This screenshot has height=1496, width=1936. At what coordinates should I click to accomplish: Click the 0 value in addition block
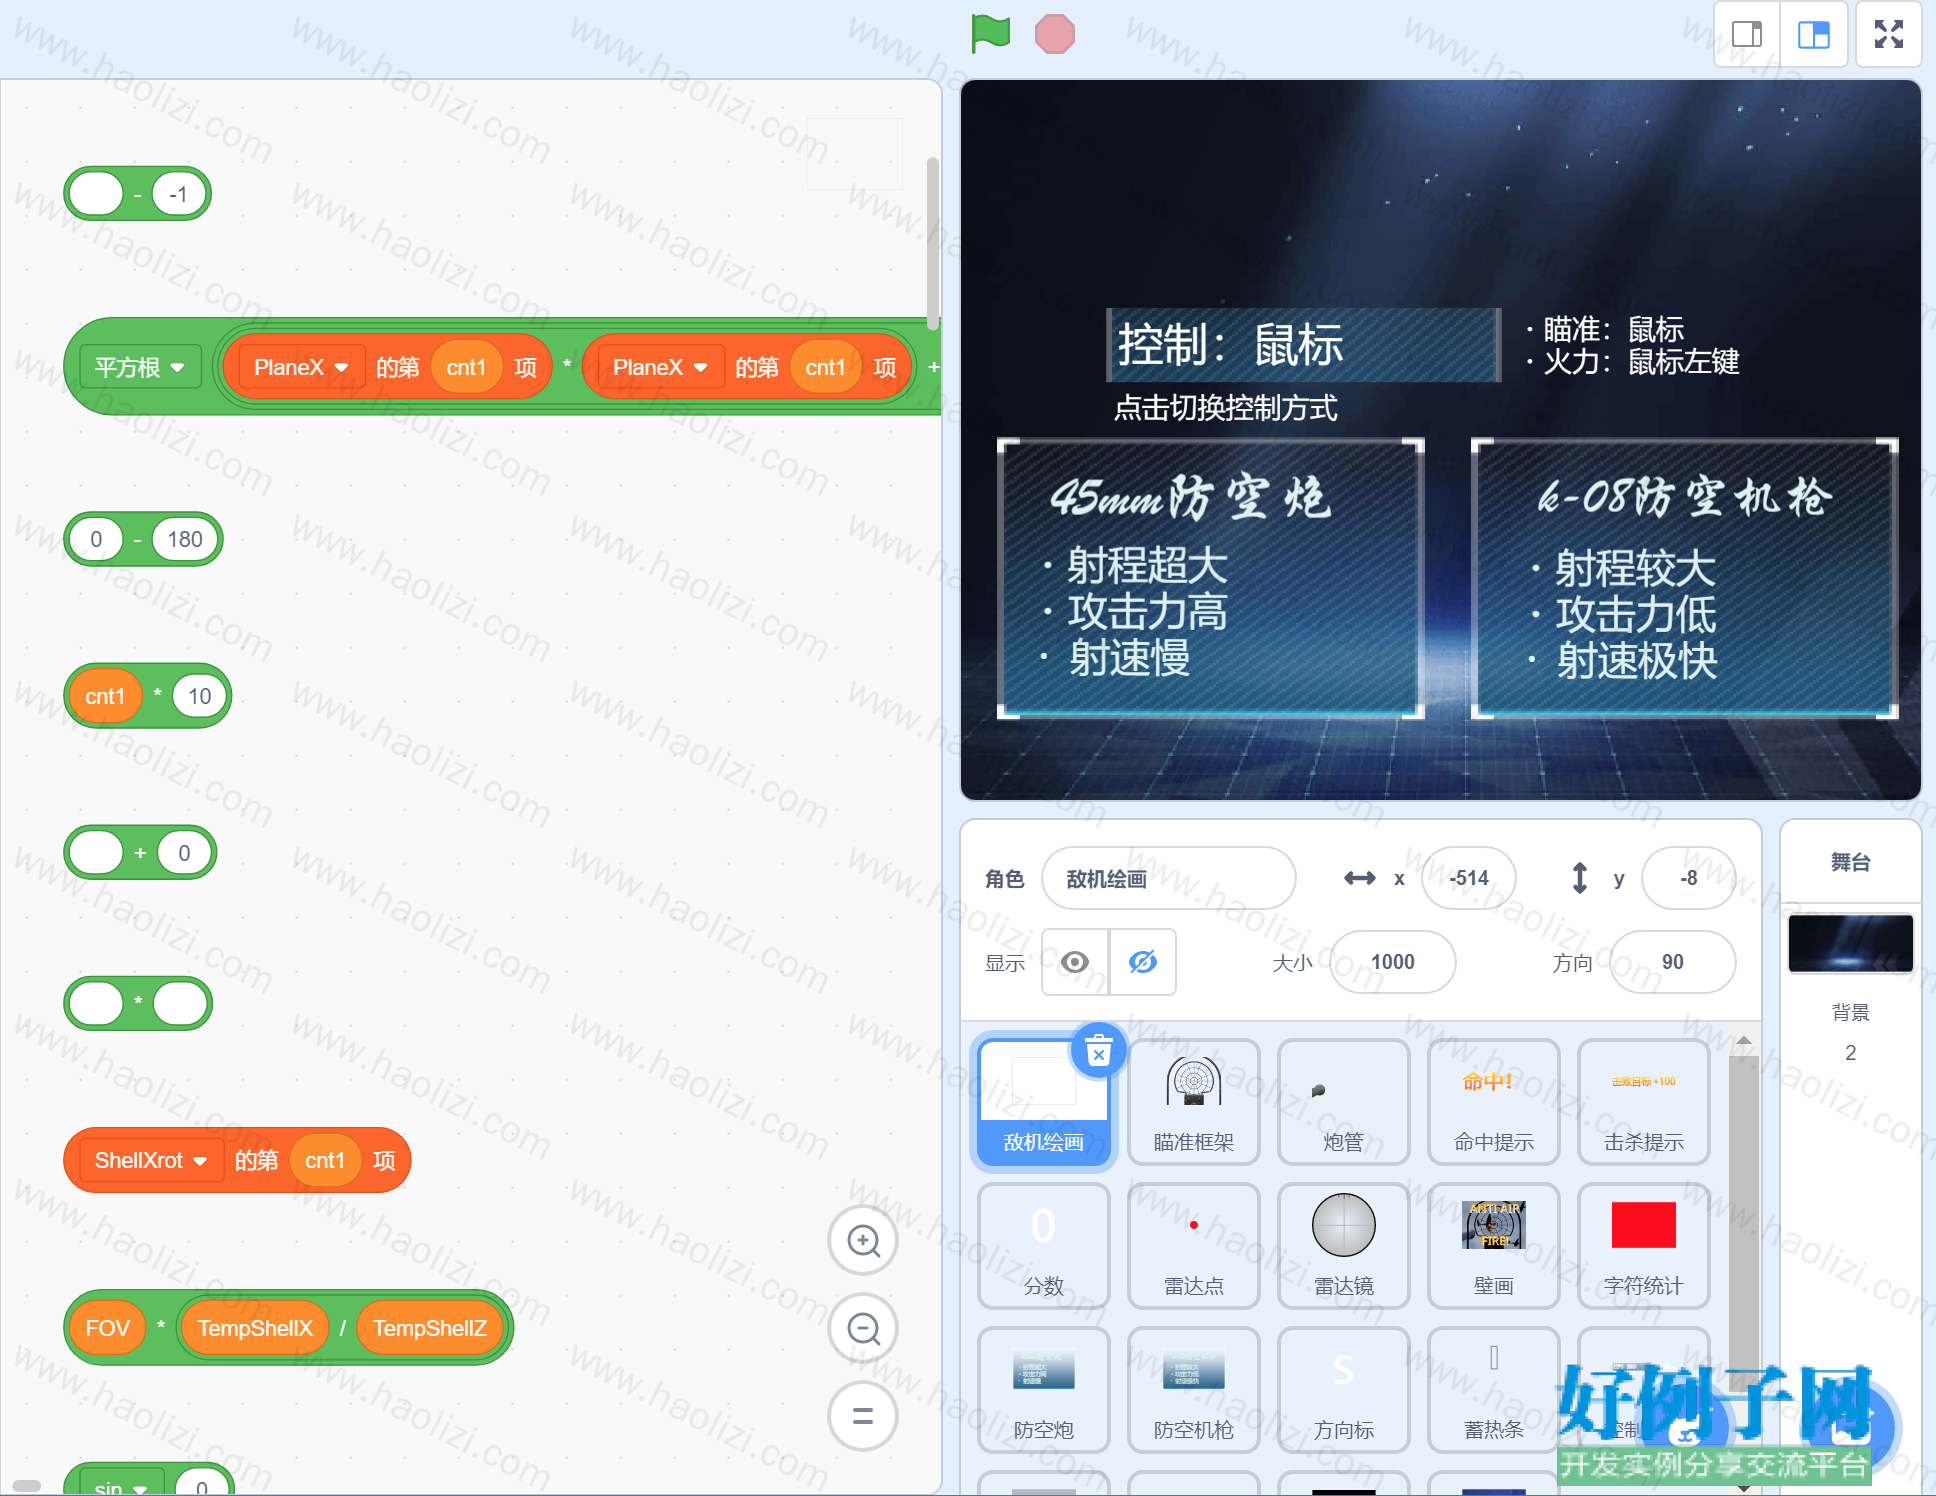pyautogui.click(x=184, y=853)
